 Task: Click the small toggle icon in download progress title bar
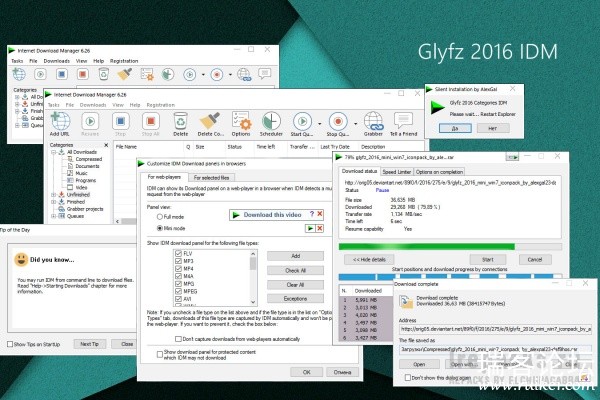pyautogui.click(x=512, y=157)
